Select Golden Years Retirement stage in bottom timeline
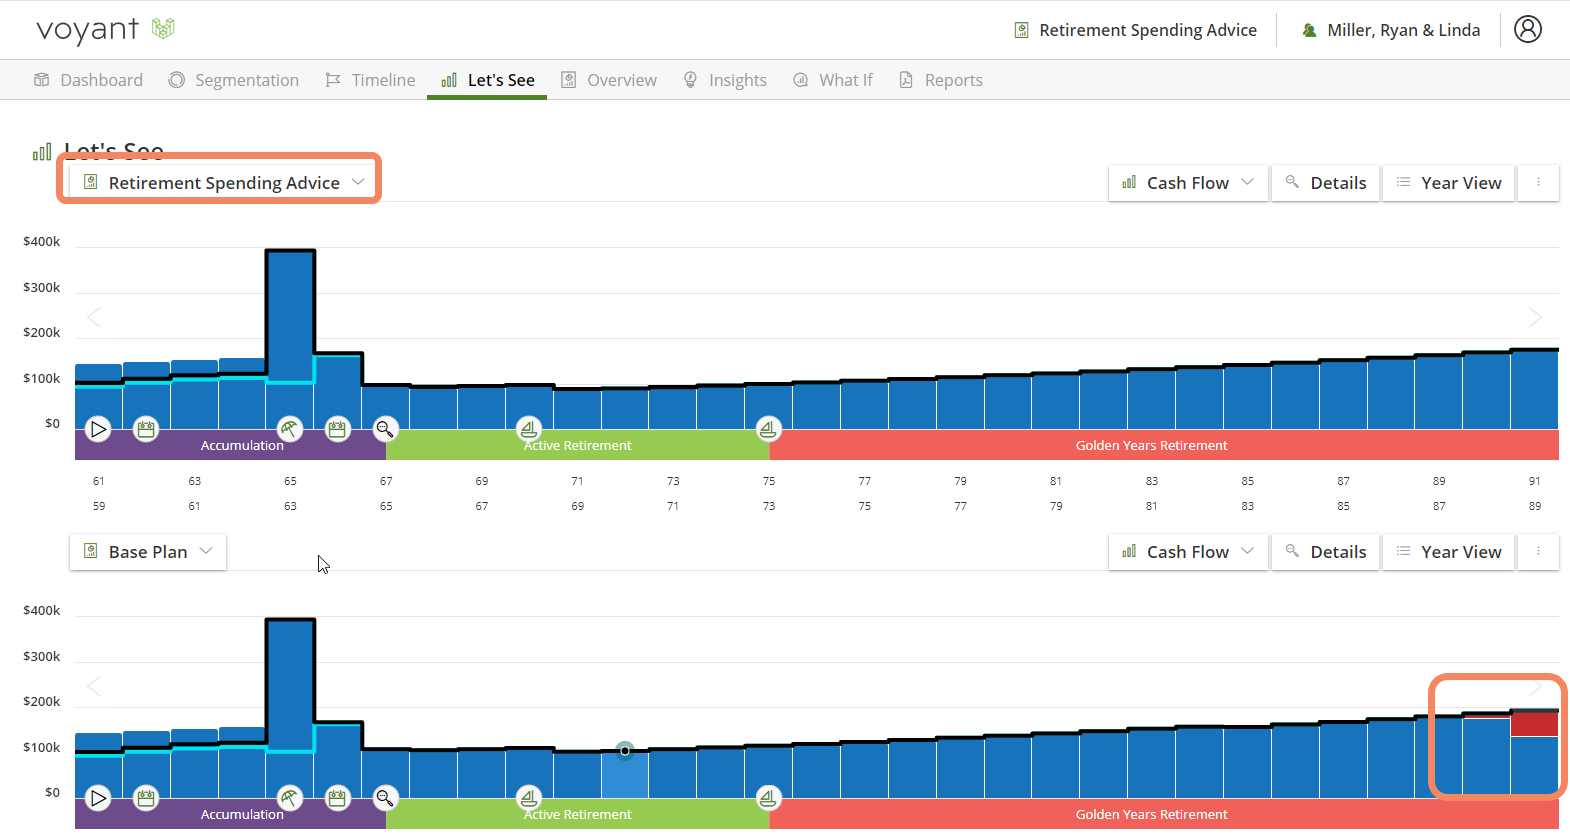 (x=1164, y=815)
